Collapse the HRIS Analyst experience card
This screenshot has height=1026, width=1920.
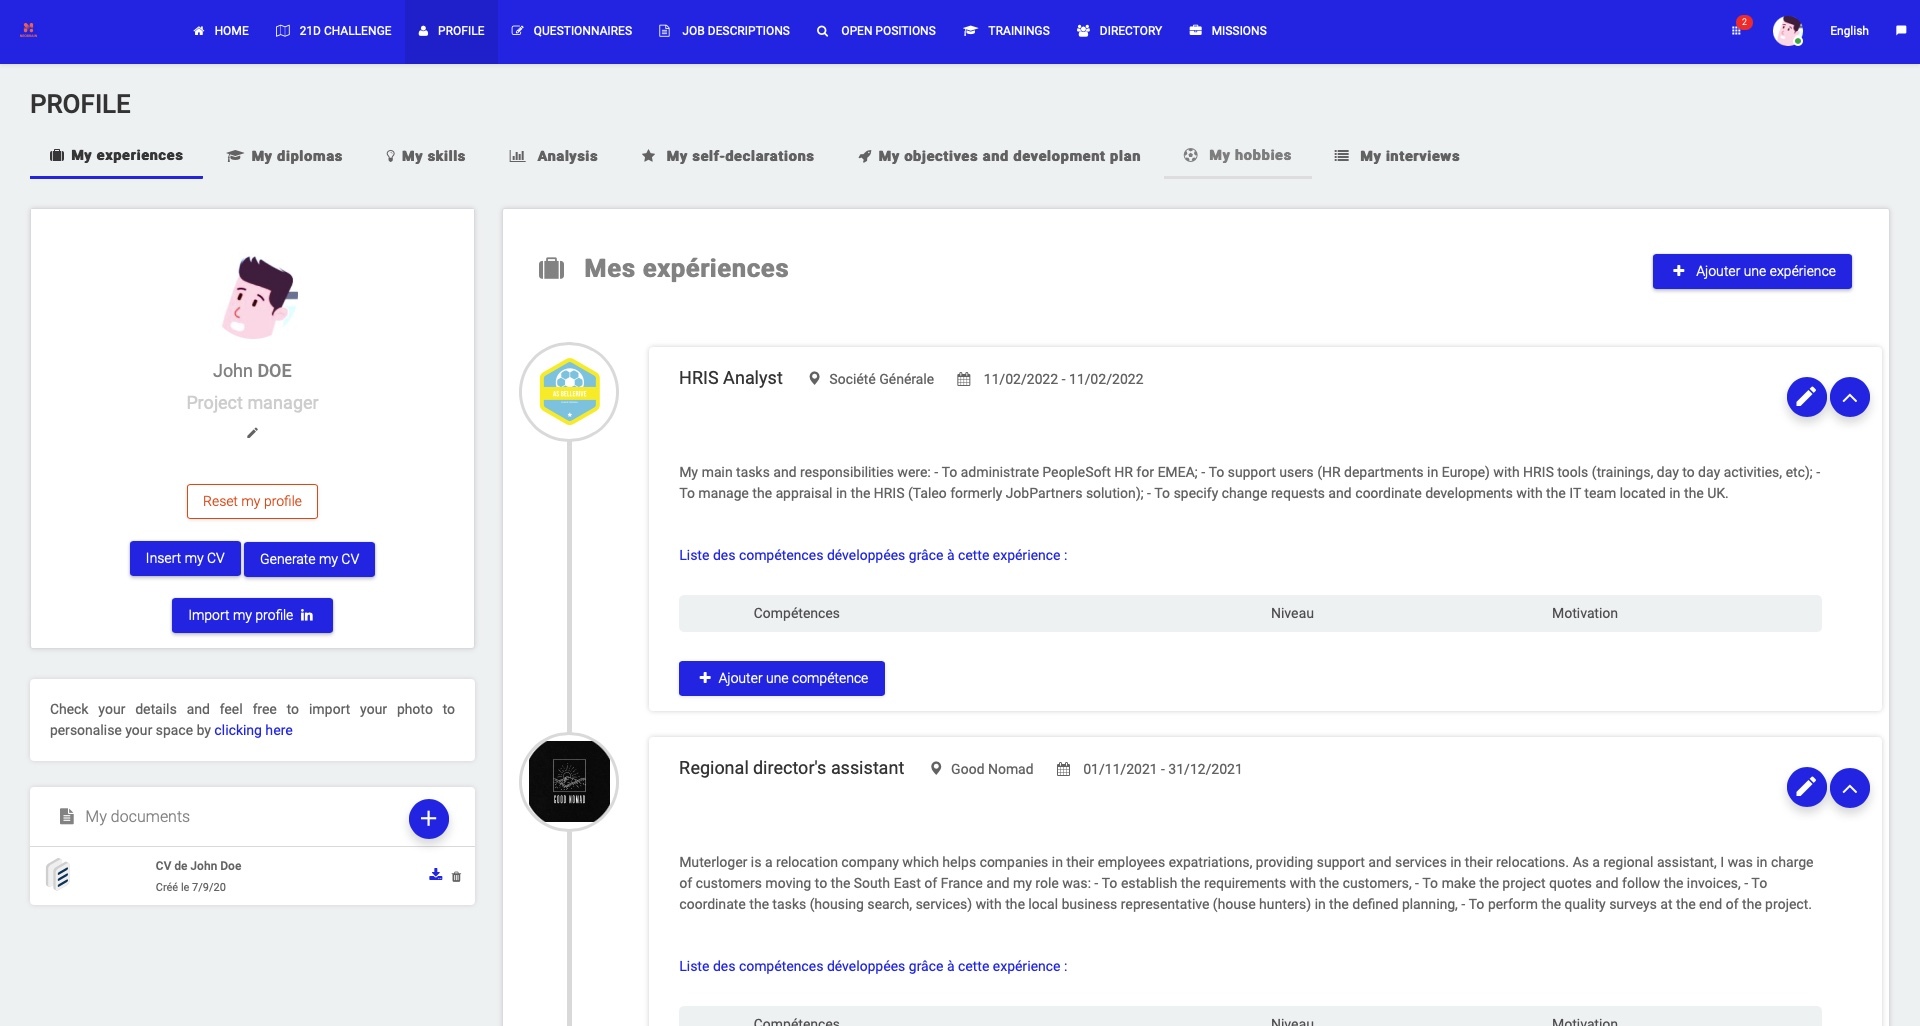(1850, 397)
